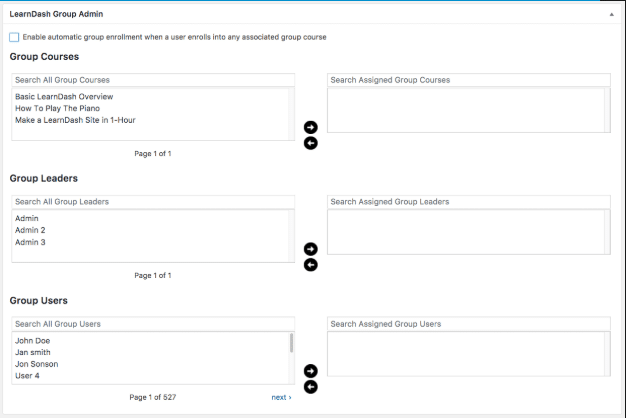The image size is (626, 418).
Task: Click right arrow to assign Group Leaders
Action: [311, 249]
